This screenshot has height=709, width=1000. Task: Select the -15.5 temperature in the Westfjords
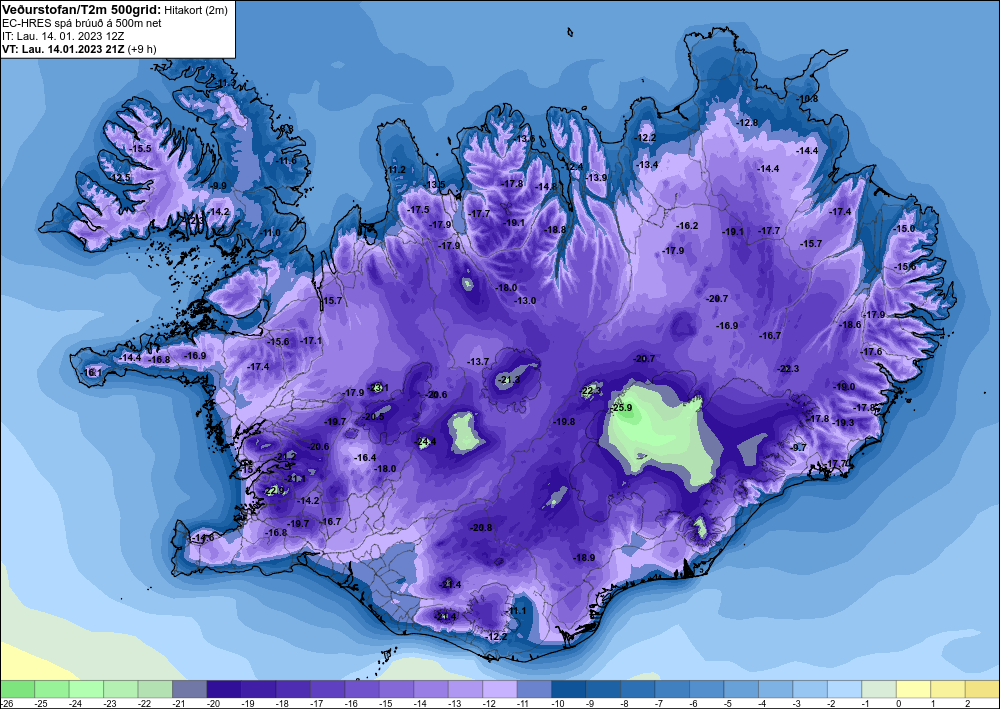(x=140, y=149)
